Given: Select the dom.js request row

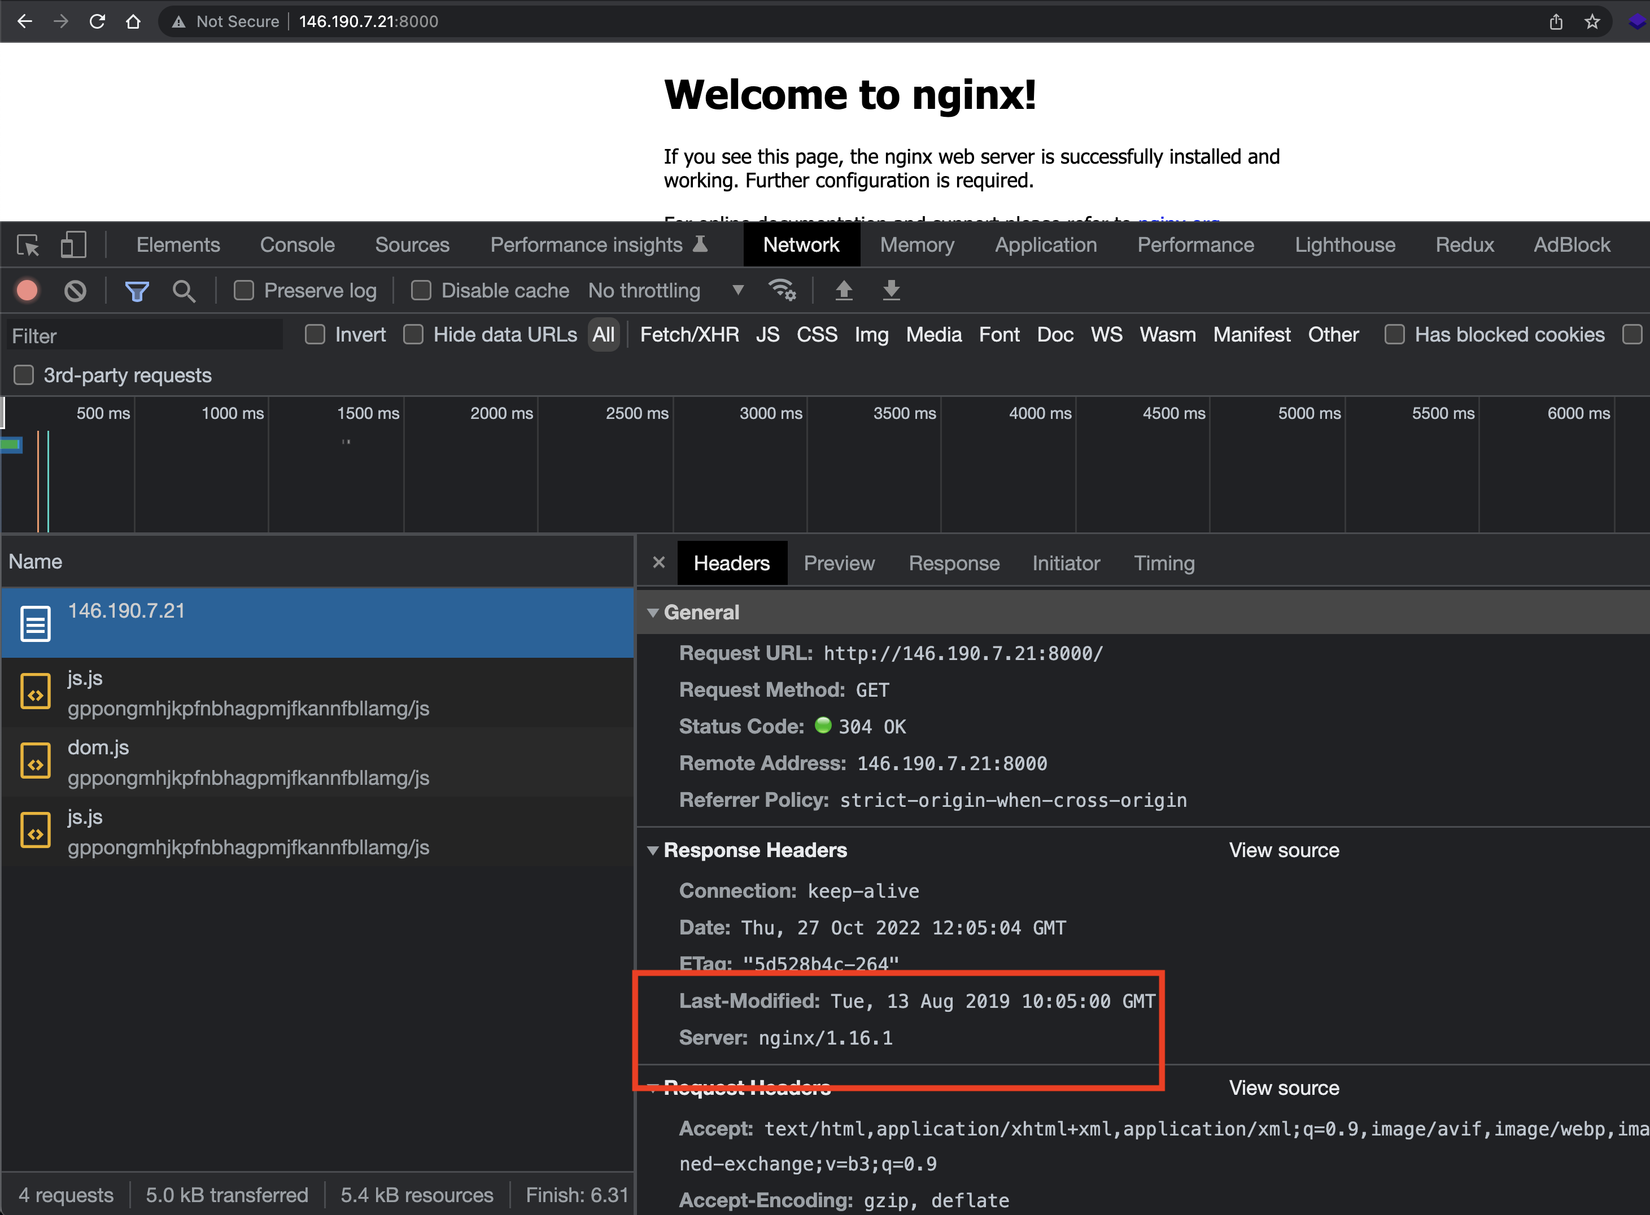Looking at the screenshot, I should [317, 762].
